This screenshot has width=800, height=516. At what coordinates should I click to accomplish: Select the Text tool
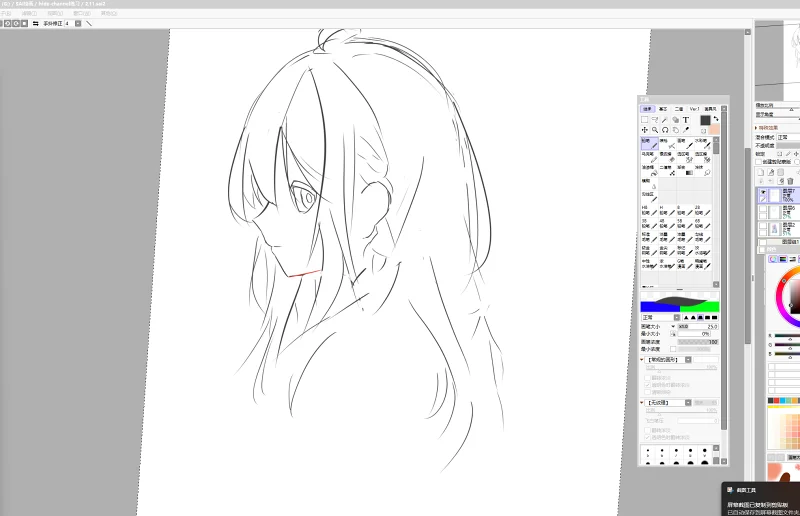686,119
